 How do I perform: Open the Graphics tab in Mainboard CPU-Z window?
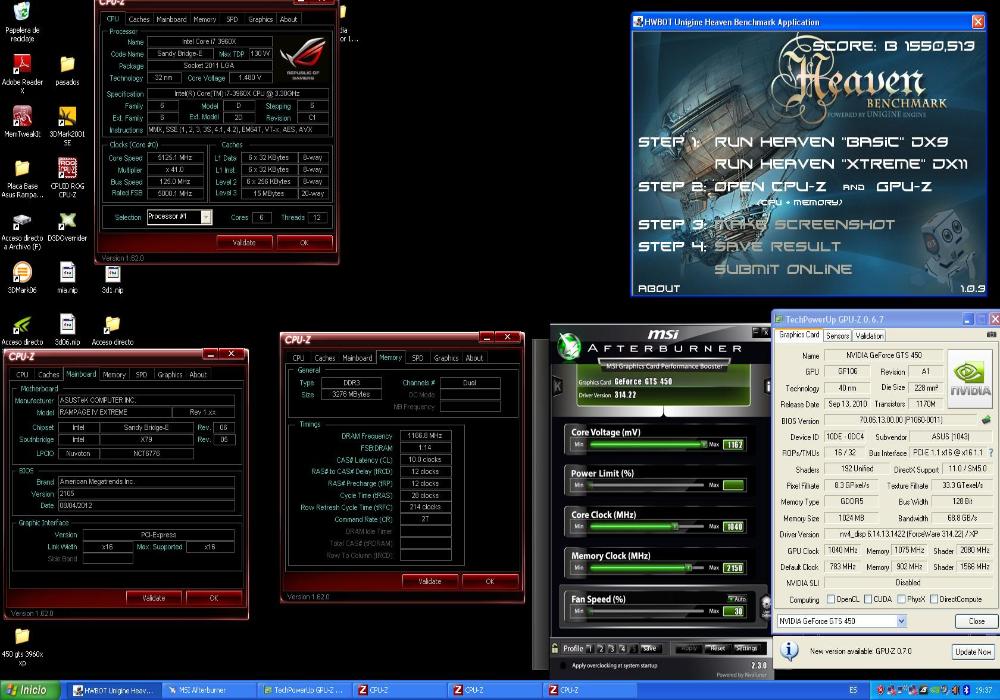(x=170, y=374)
